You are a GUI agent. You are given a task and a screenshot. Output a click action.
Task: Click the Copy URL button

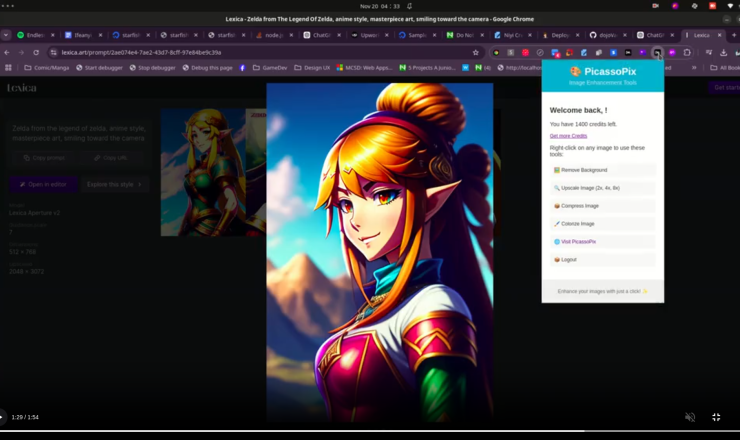110,158
